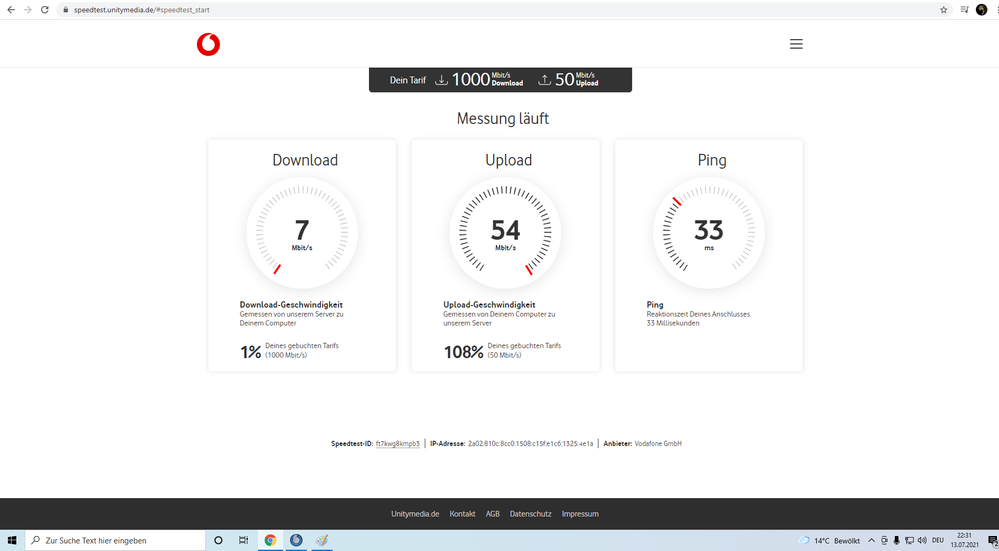Open the network tray icon
Viewport: 999px width, 551px height.
(x=909, y=541)
